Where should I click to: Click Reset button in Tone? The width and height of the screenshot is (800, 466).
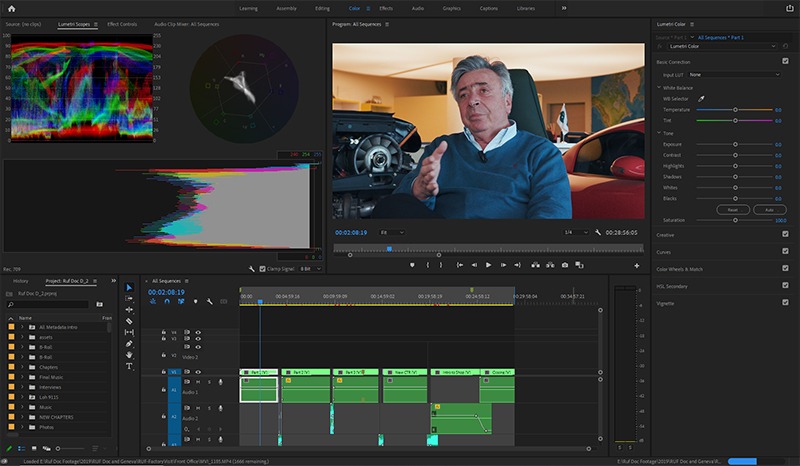pos(733,210)
